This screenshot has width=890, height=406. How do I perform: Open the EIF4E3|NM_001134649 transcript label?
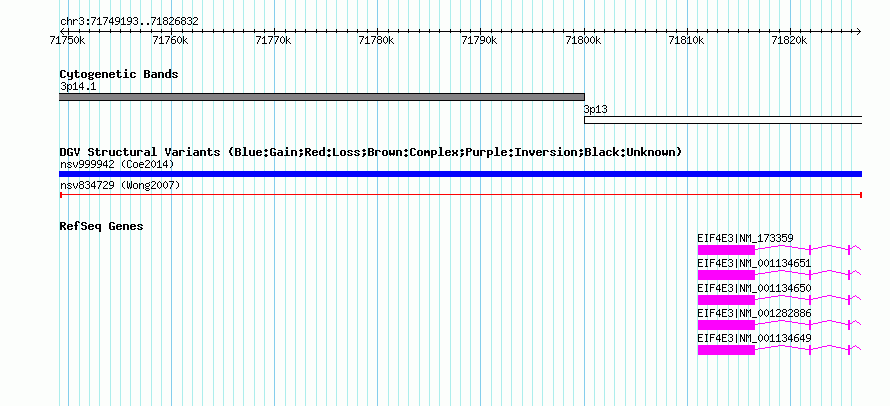point(754,338)
